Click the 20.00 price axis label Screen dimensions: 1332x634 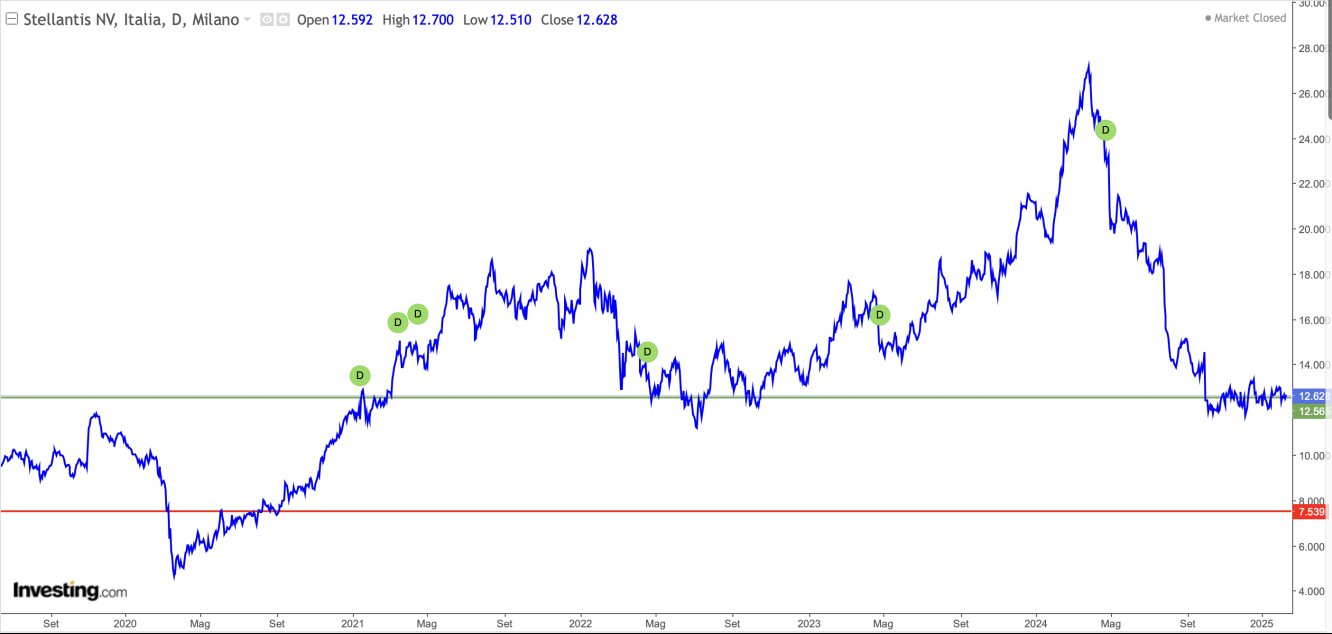(1313, 229)
